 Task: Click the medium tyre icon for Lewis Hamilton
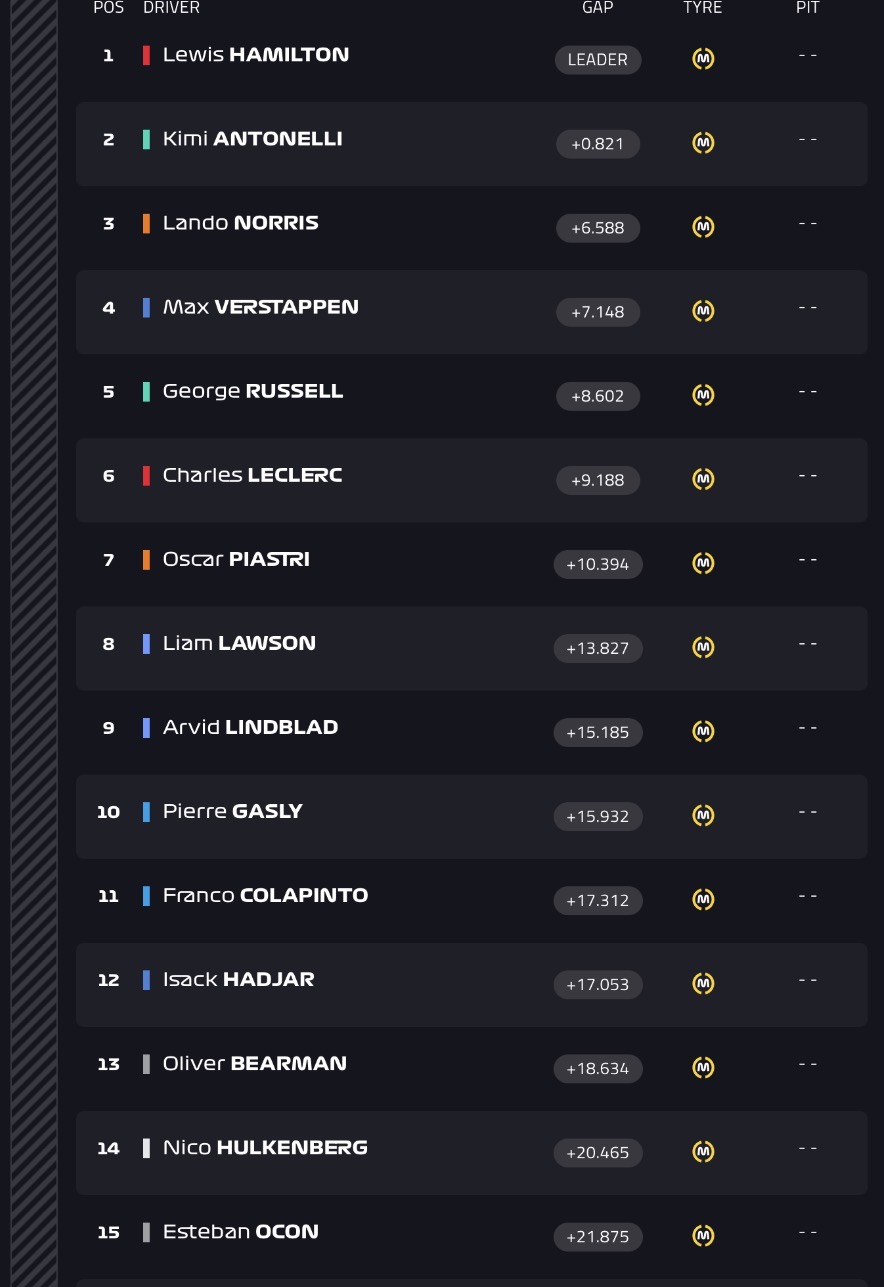click(x=703, y=59)
